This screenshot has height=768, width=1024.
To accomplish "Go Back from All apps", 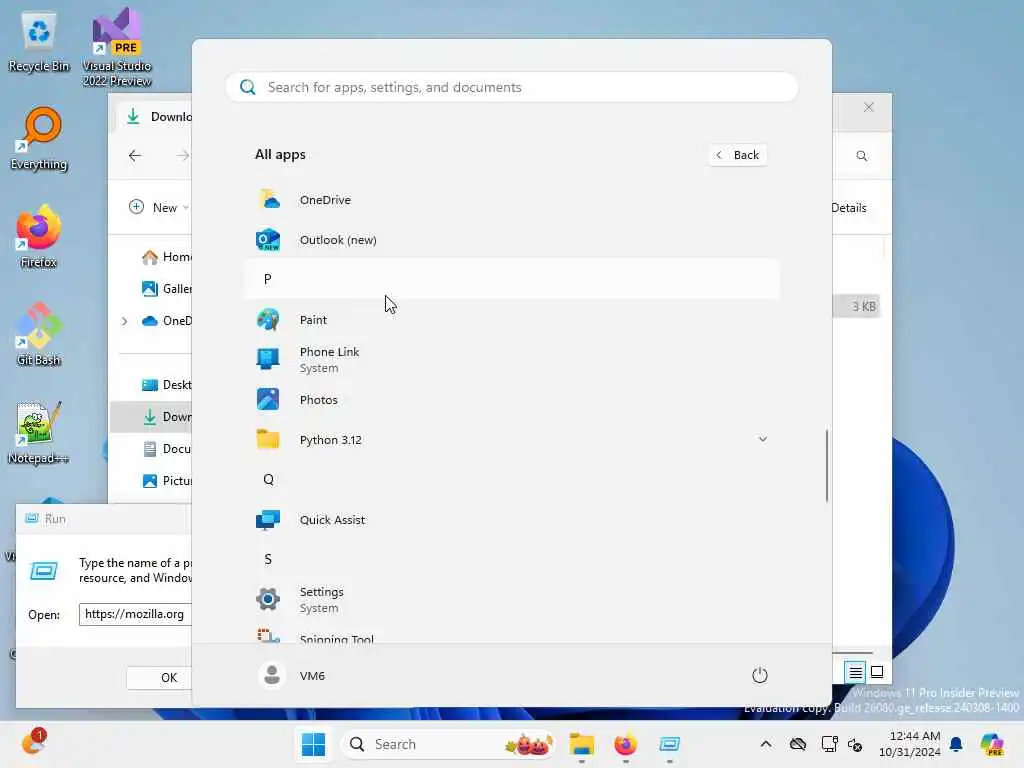I will 738,155.
